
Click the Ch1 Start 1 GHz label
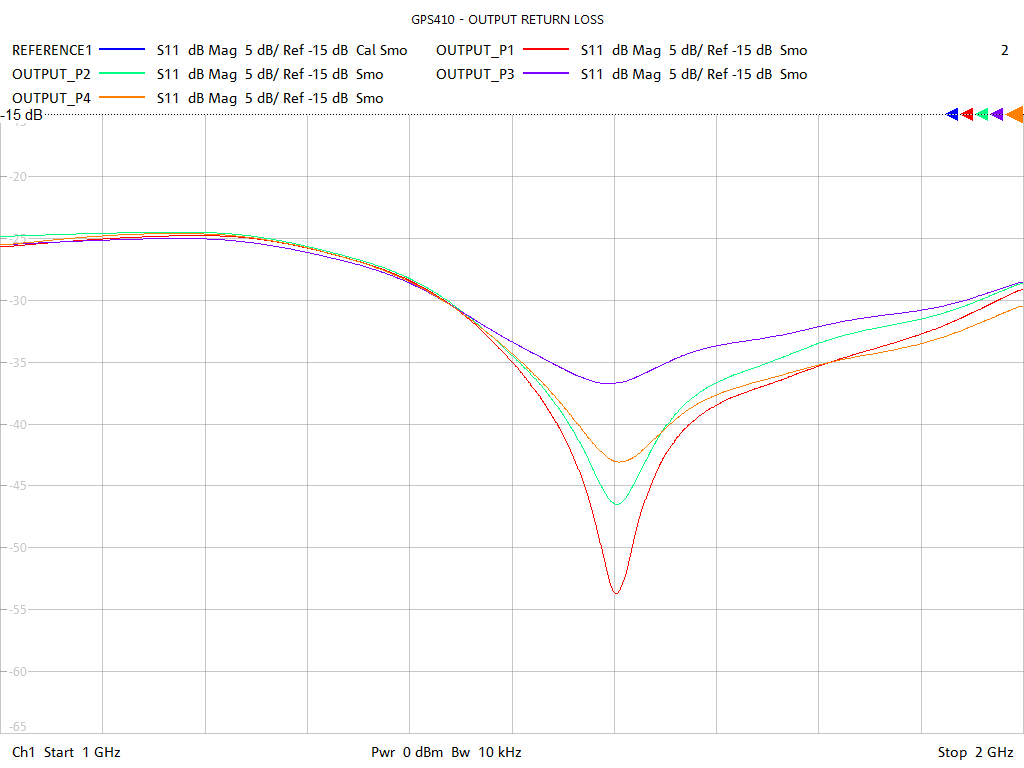coord(66,752)
